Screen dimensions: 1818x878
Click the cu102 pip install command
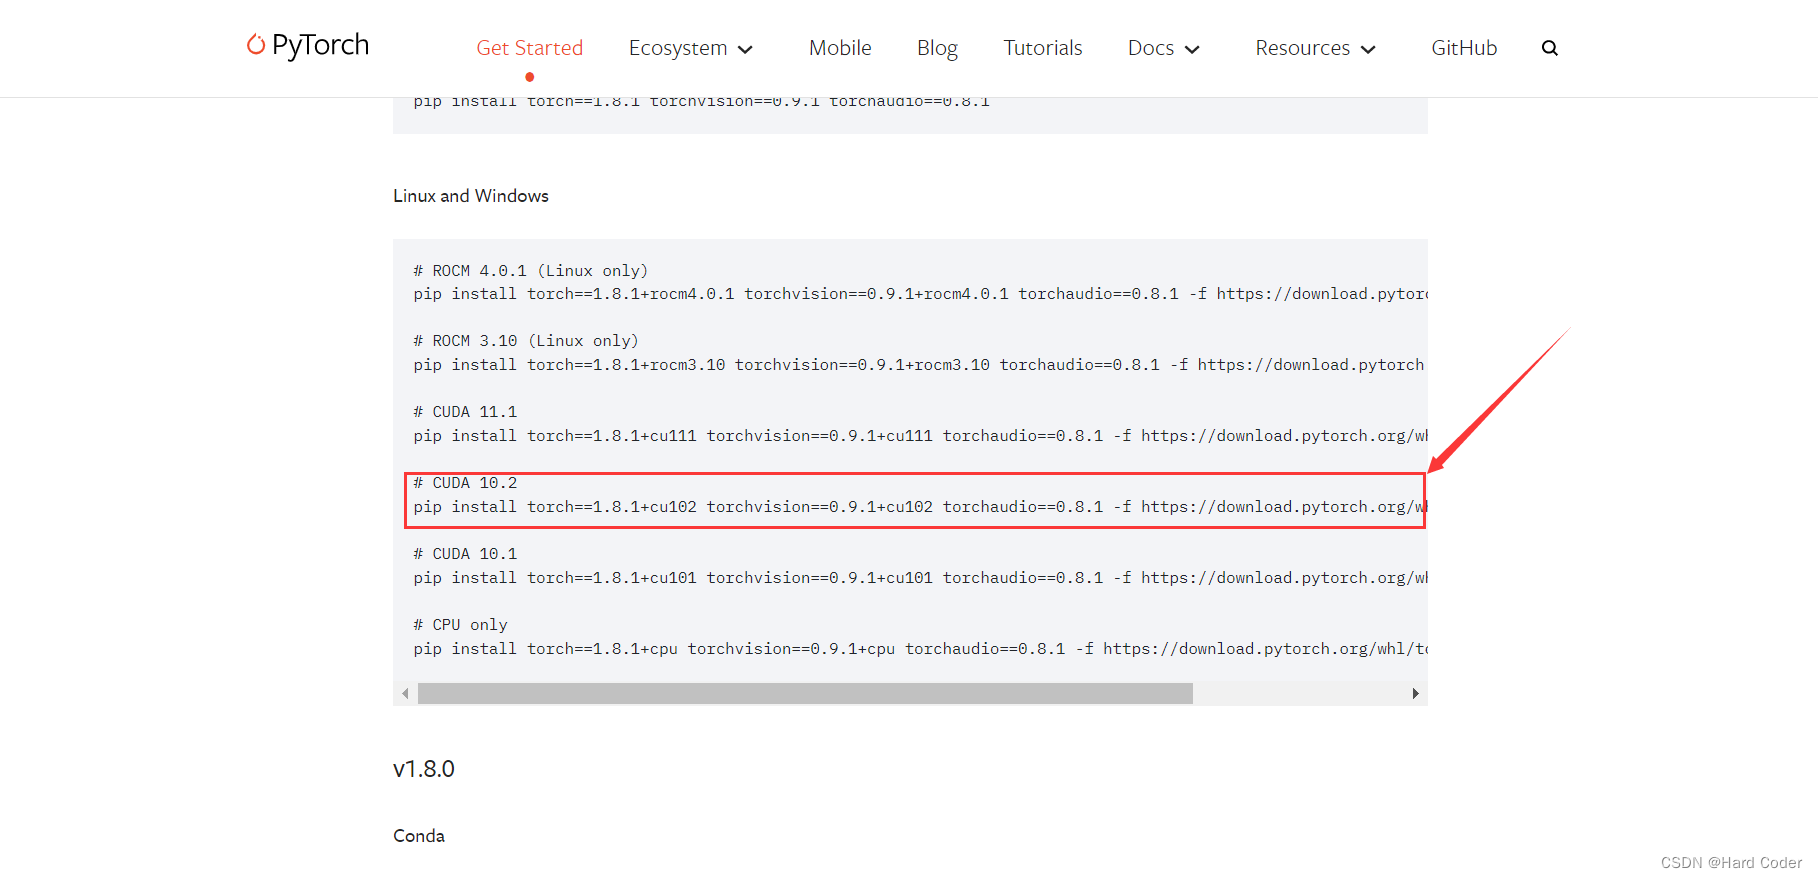(920, 507)
